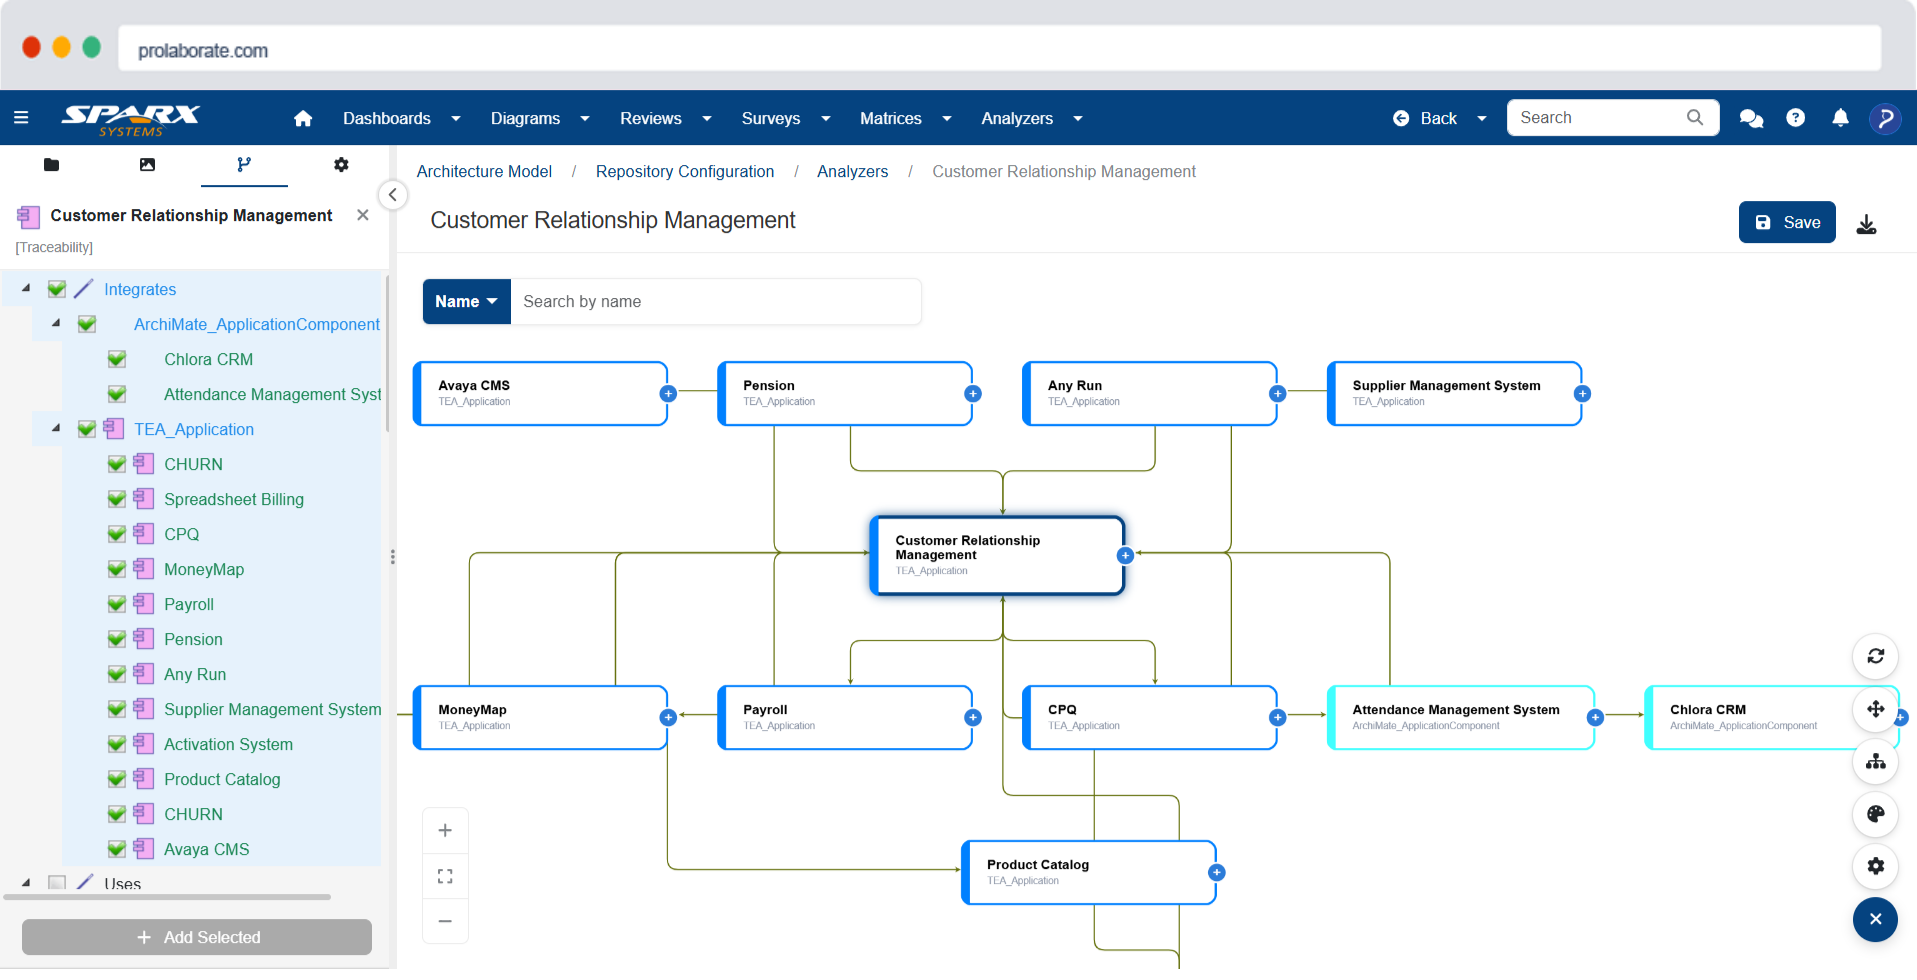
Task: Zoom out of the diagram
Action: pos(445,921)
